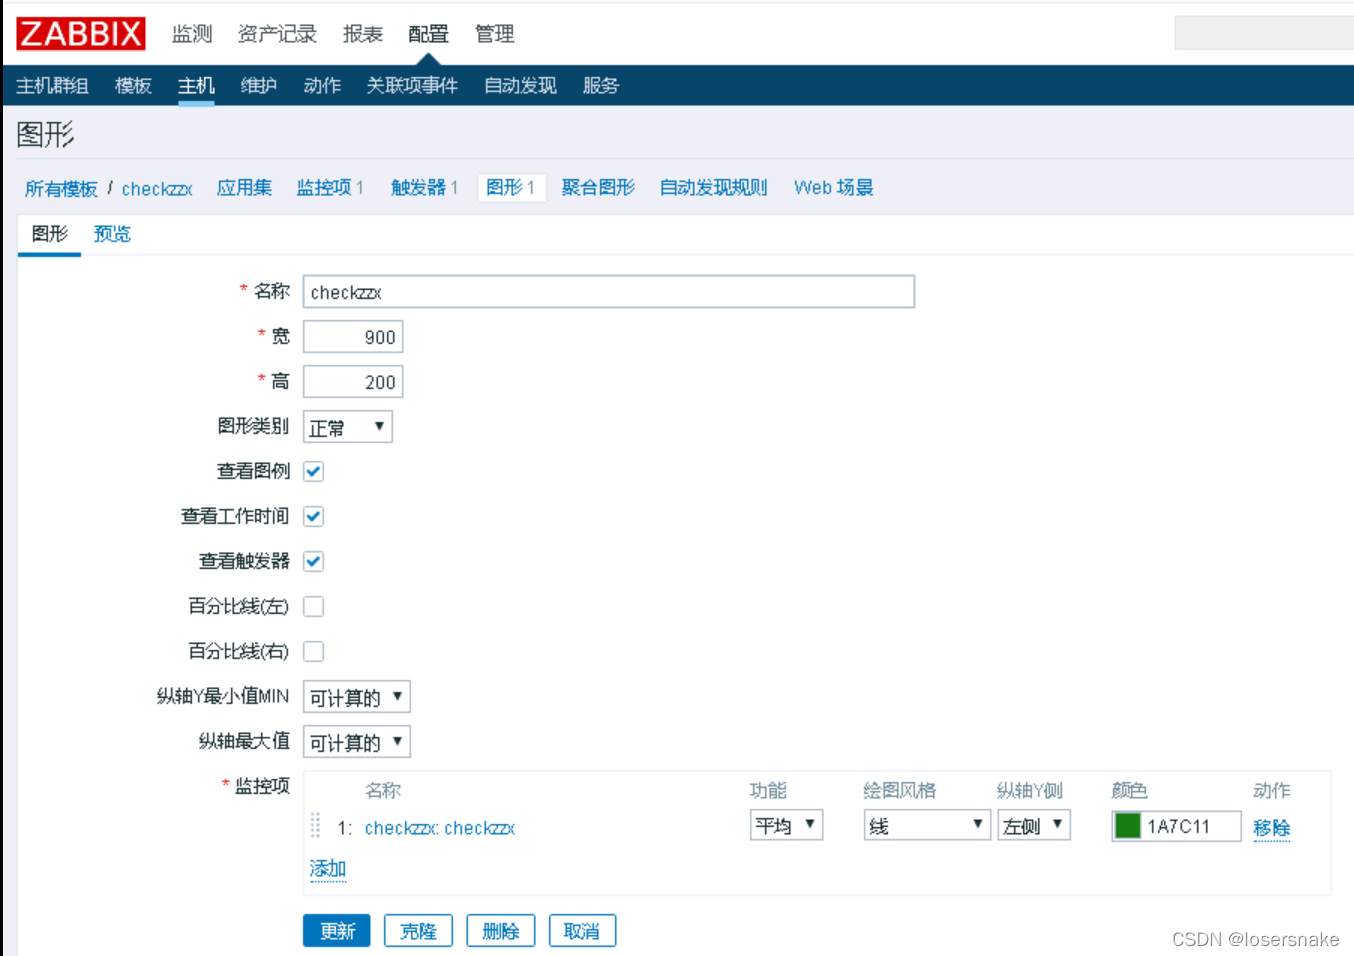
Task: Open the 资产记录 top menu
Action: (x=277, y=34)
